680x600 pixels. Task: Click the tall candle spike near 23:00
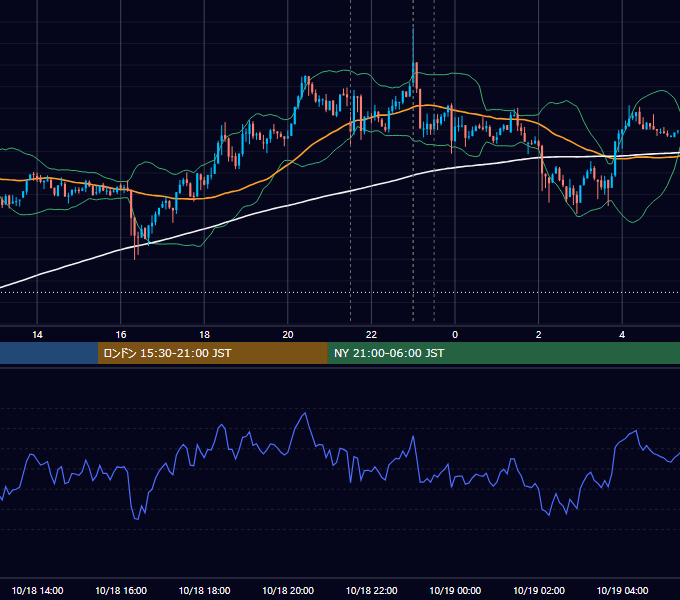click(413, 56)
